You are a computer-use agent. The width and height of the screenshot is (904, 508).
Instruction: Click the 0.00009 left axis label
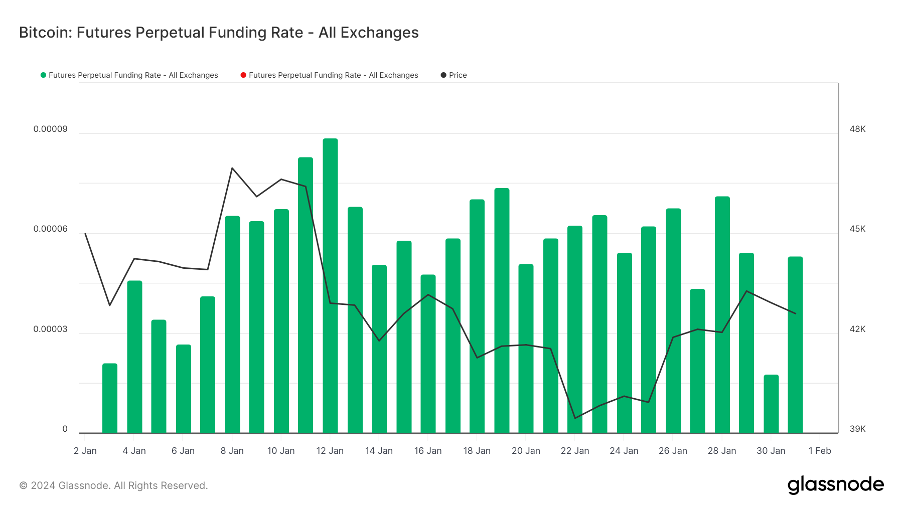tap(50, 129)
